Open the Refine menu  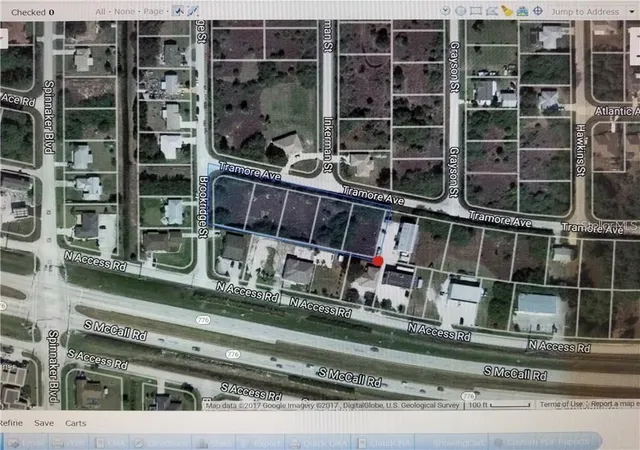[11, 423]
